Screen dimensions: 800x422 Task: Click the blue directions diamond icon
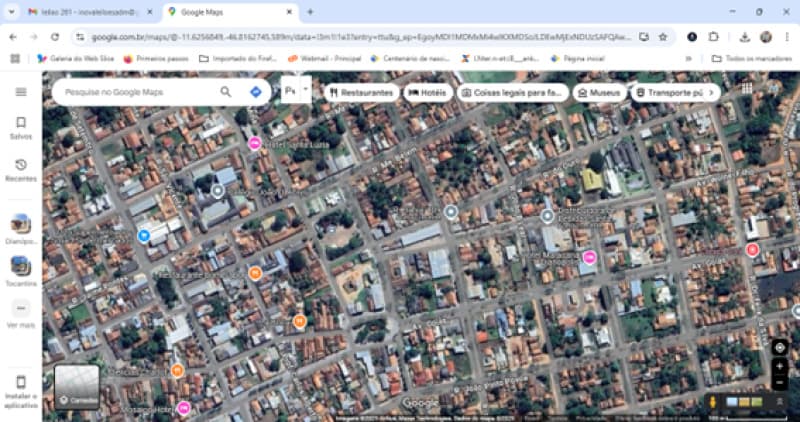coord(256,92)
